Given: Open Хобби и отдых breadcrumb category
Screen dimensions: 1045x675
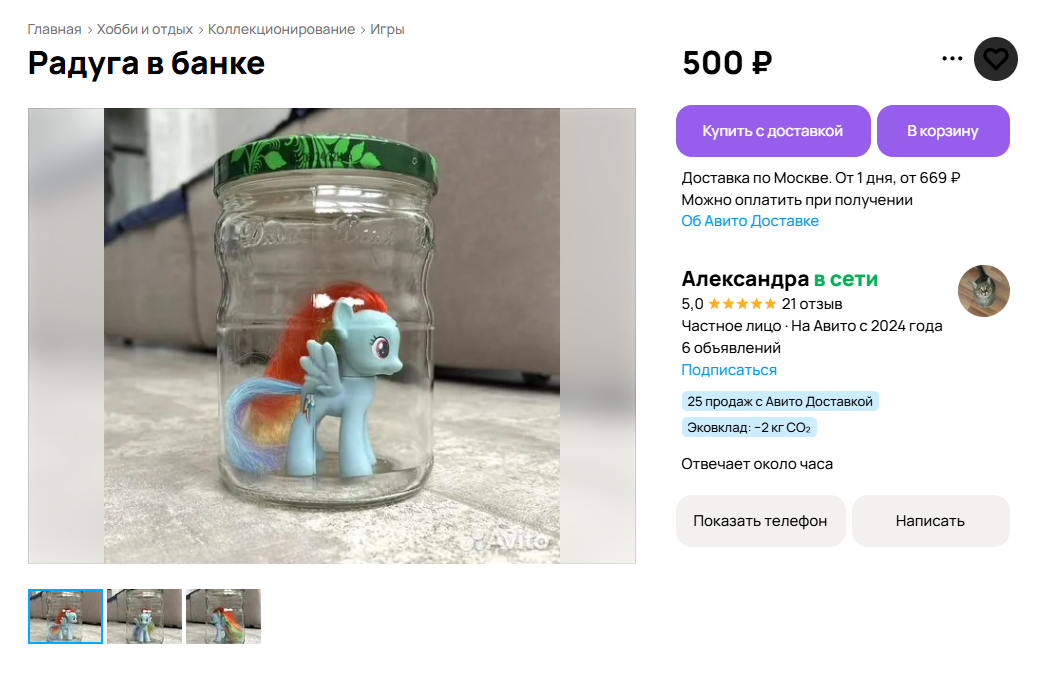Looking at the screenshot, I should (x=145, y=29).
